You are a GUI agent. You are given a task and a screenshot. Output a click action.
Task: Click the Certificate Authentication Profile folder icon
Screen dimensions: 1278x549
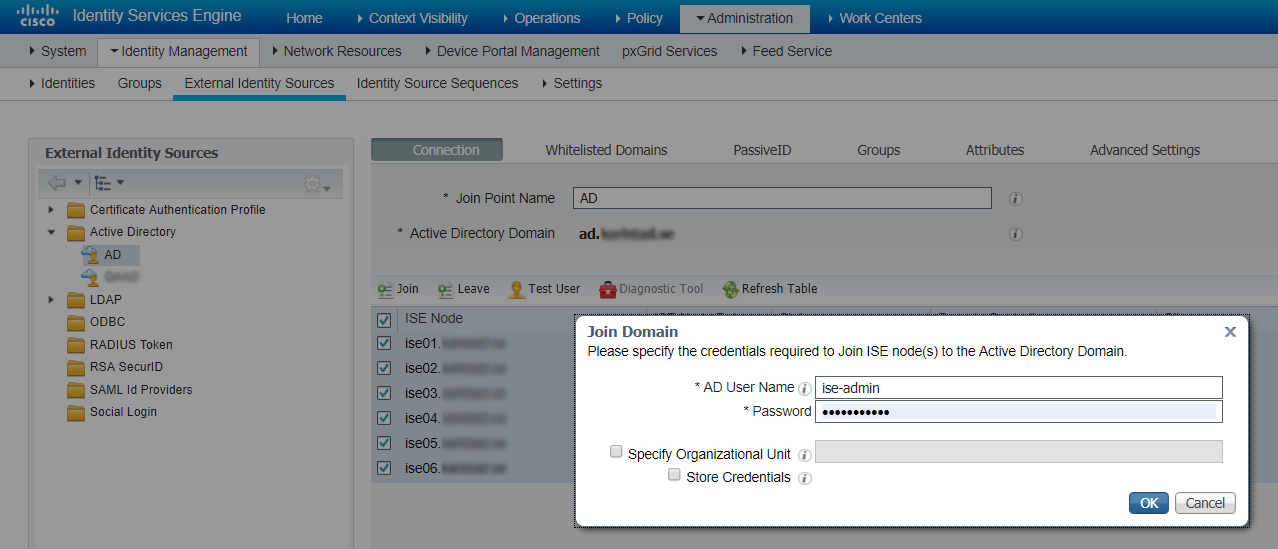(76, 210)
